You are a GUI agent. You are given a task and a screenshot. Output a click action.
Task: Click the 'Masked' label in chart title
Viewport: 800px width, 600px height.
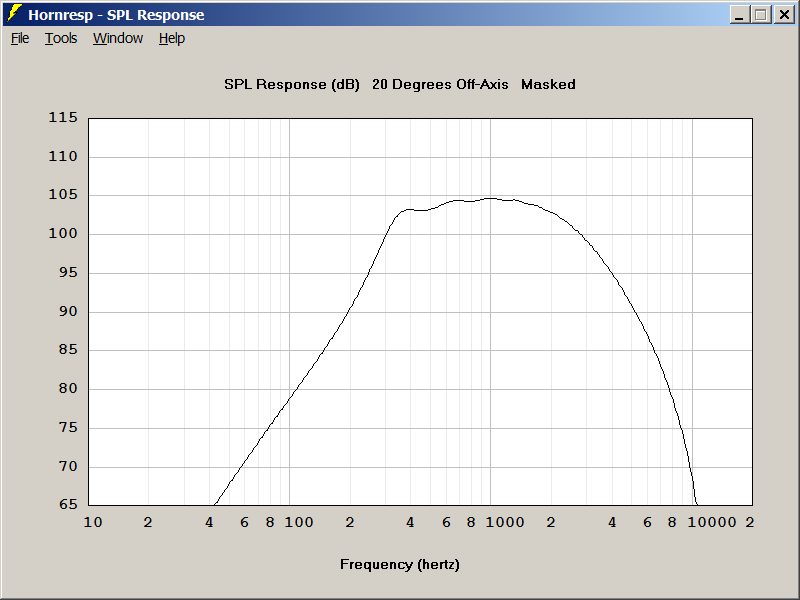click(x=548, y=84)
